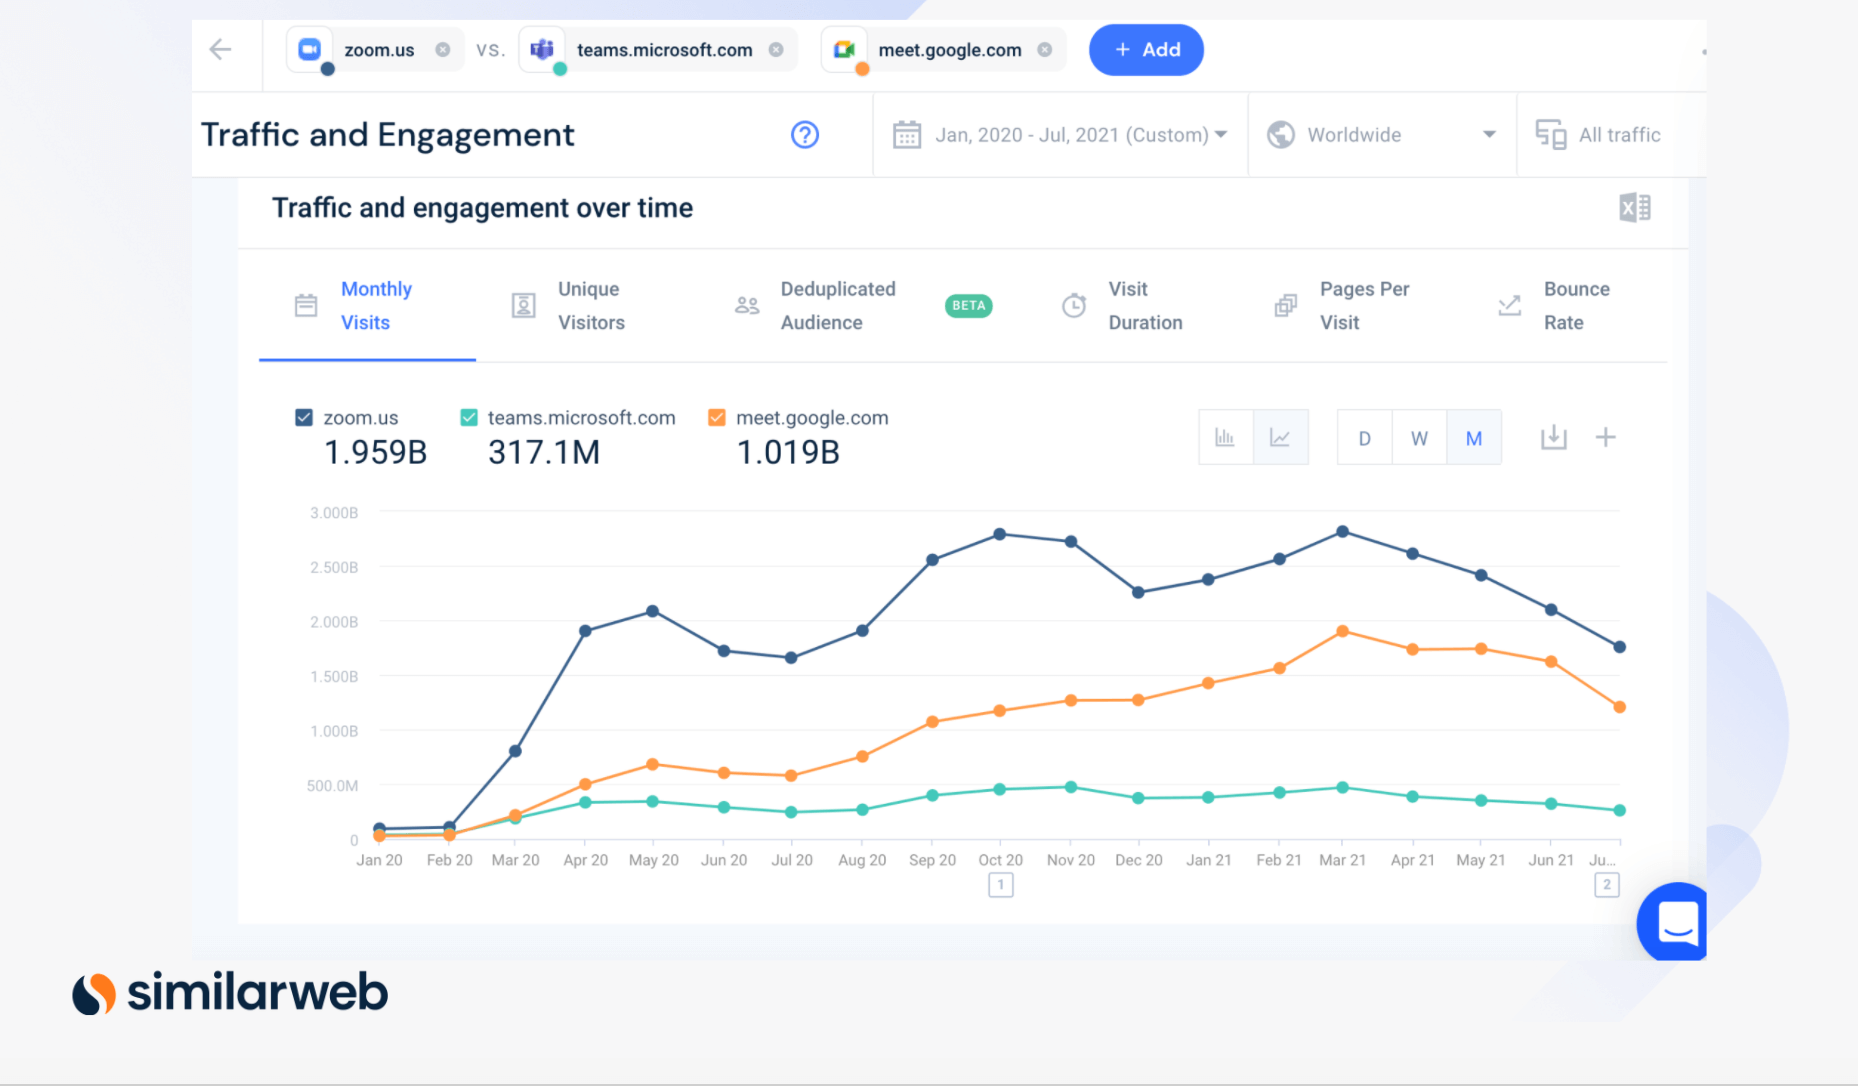Open the Worldwide country dropdown
Screen dimensions: 1858x1086
point(1382,135)
